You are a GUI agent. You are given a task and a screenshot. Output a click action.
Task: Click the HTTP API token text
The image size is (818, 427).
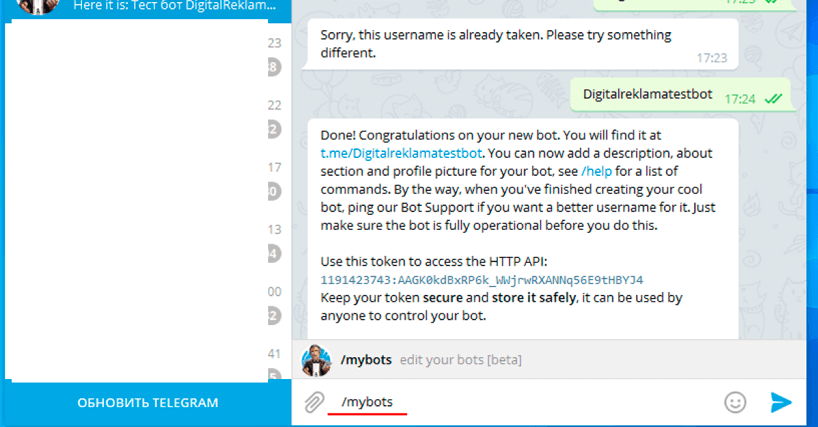coord(482,280)
